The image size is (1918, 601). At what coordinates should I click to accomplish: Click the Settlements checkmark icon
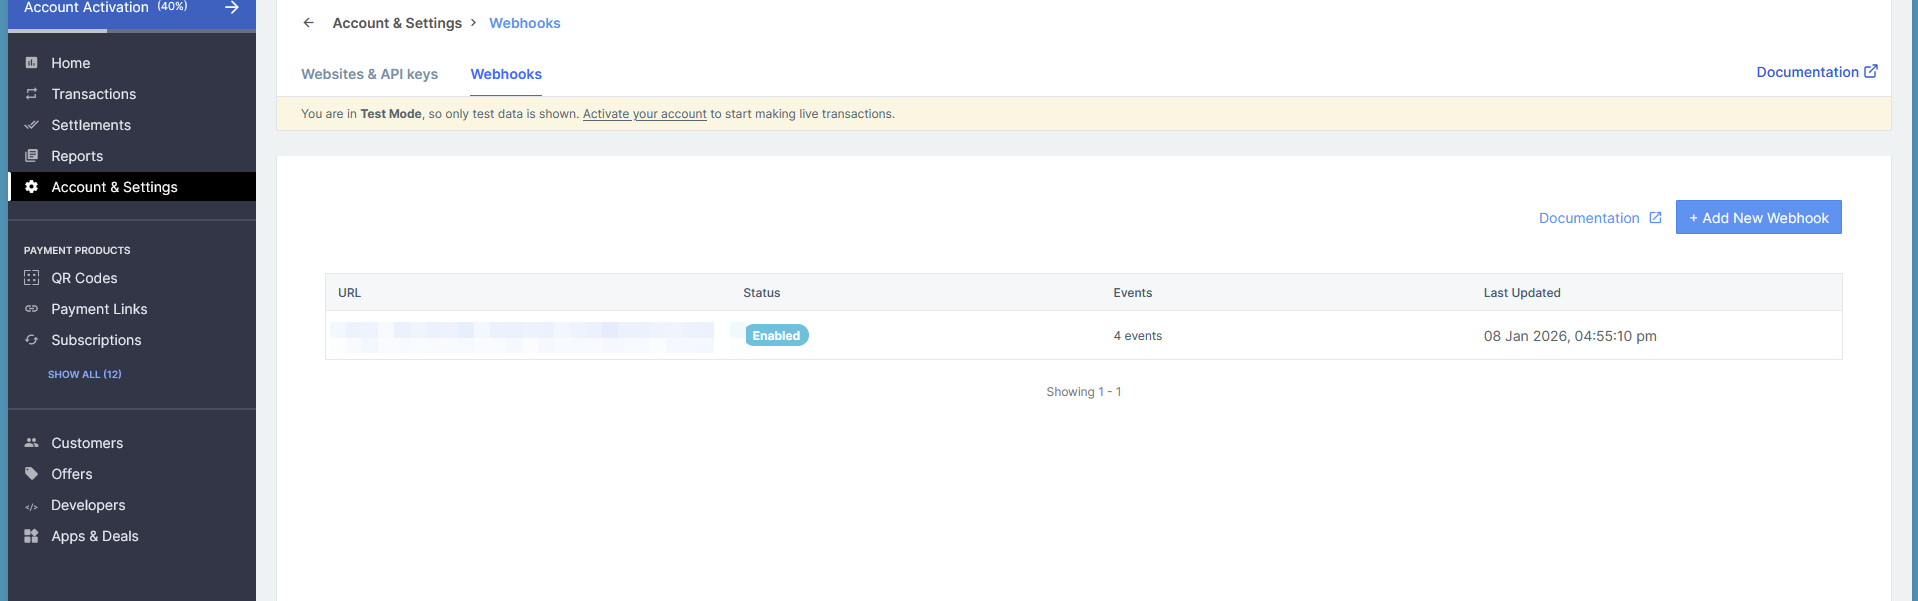coord(32,125)
